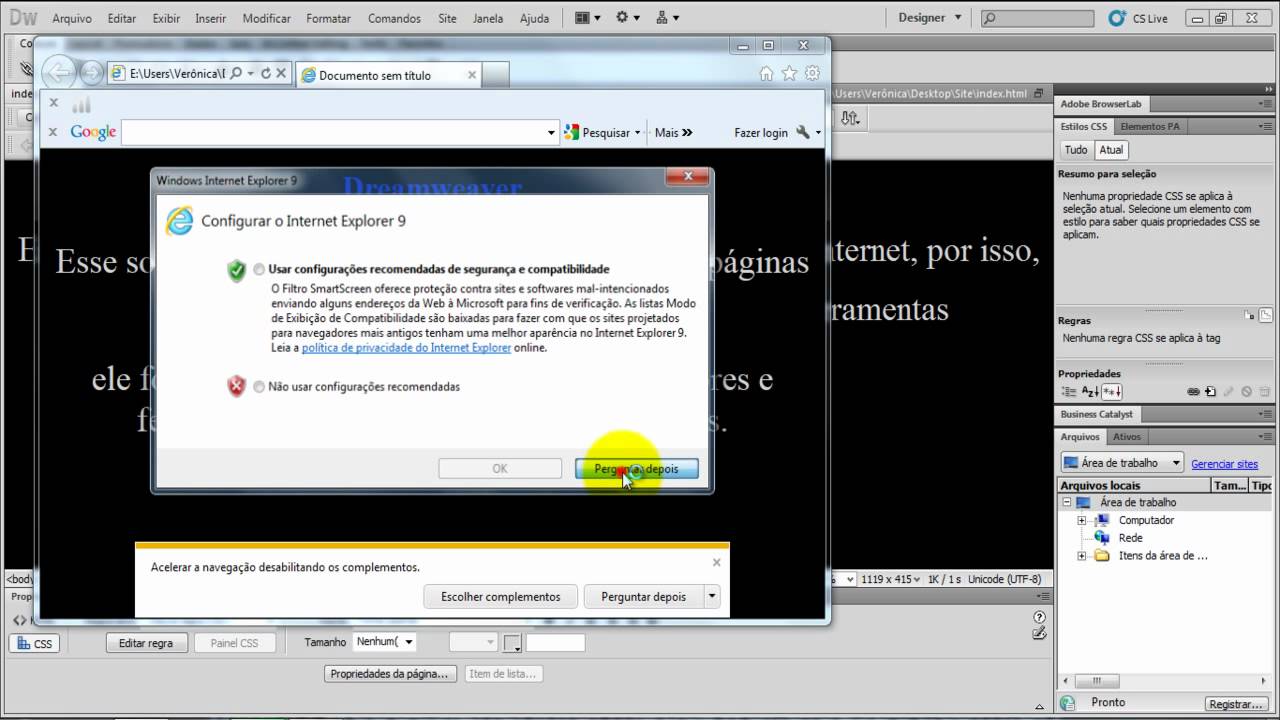Image resolution: width=1280 pixels, height=720 pixels.
Task: Expand the Computador tree node
Action: (x=1081, y=521)
